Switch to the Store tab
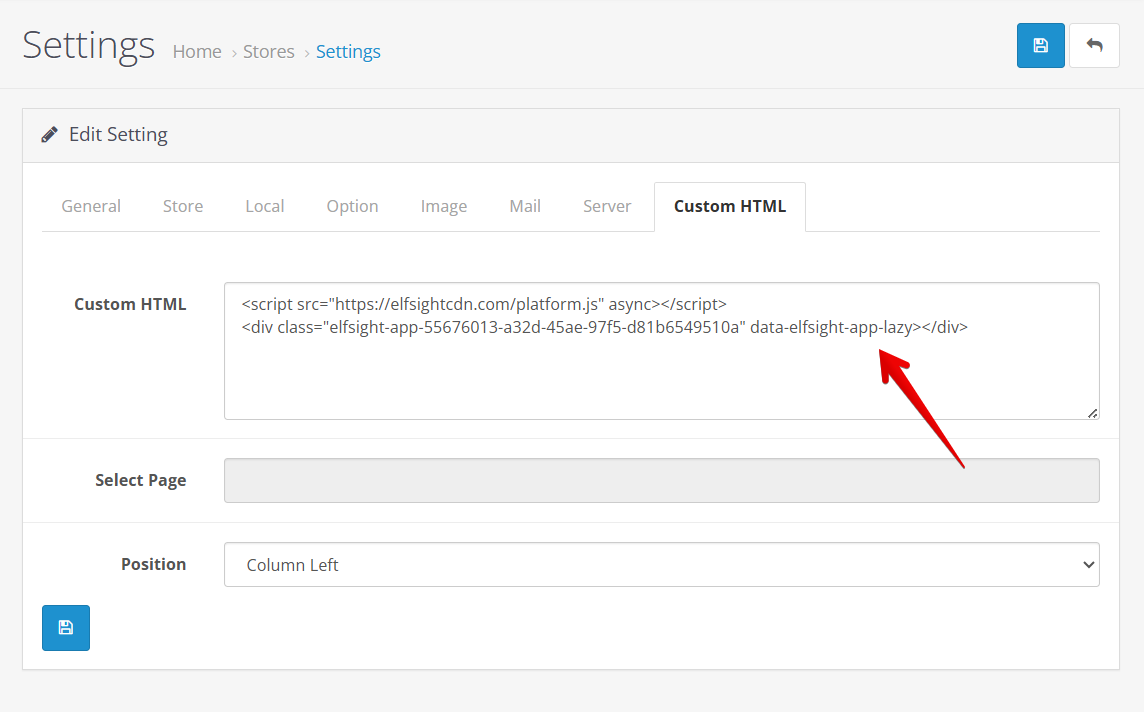Viewport: 1144px width, 712px height. [183, 206]
